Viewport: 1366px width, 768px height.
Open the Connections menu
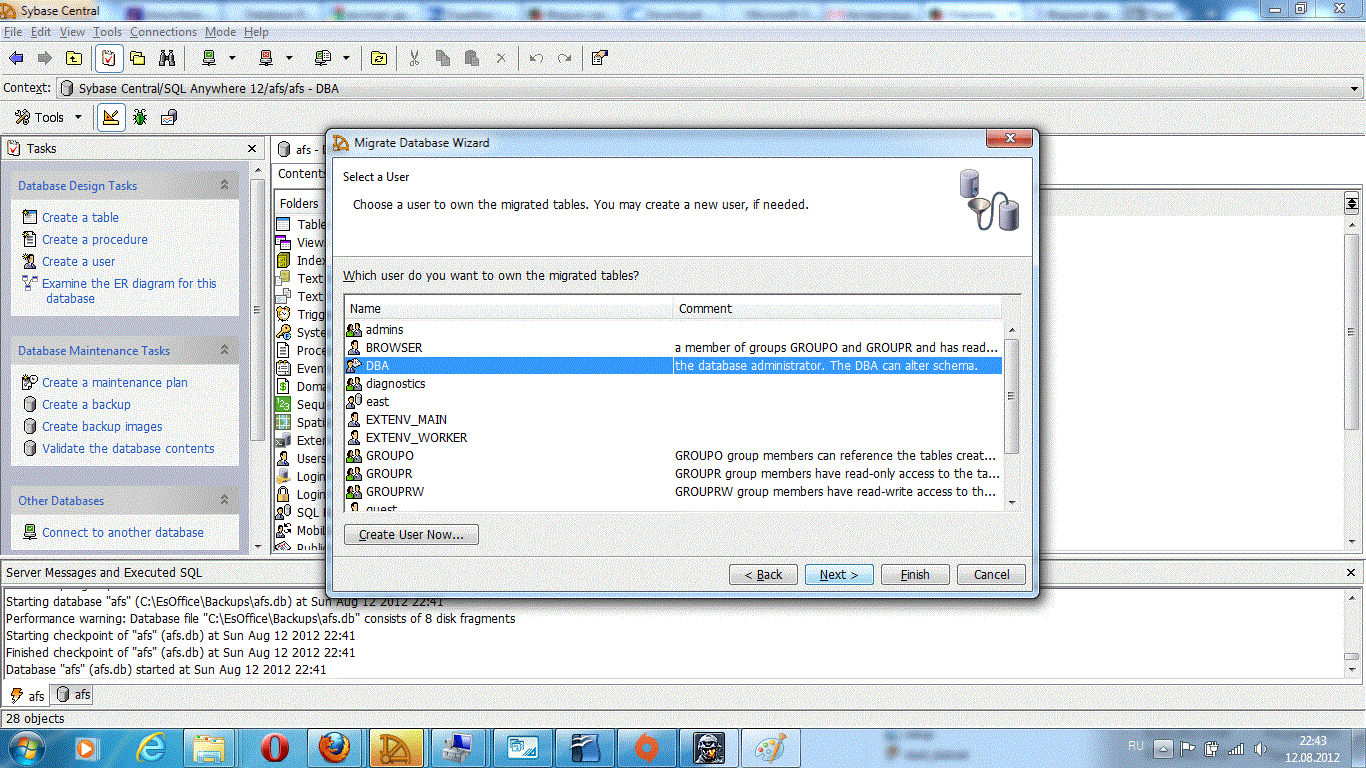pos(164,32)
